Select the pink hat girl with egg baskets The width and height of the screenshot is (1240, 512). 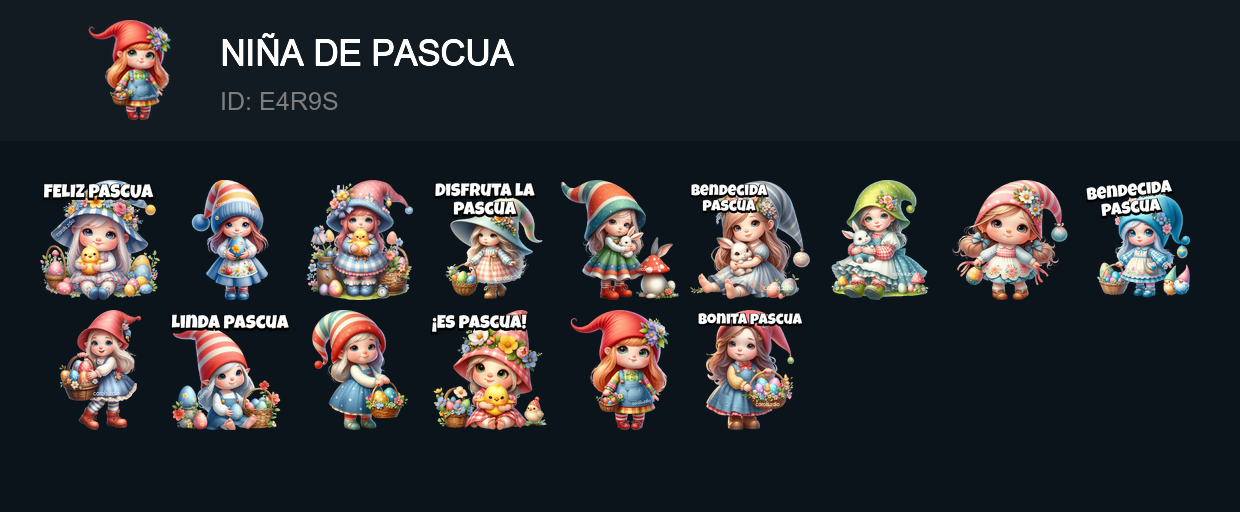[x=360, y=239]
